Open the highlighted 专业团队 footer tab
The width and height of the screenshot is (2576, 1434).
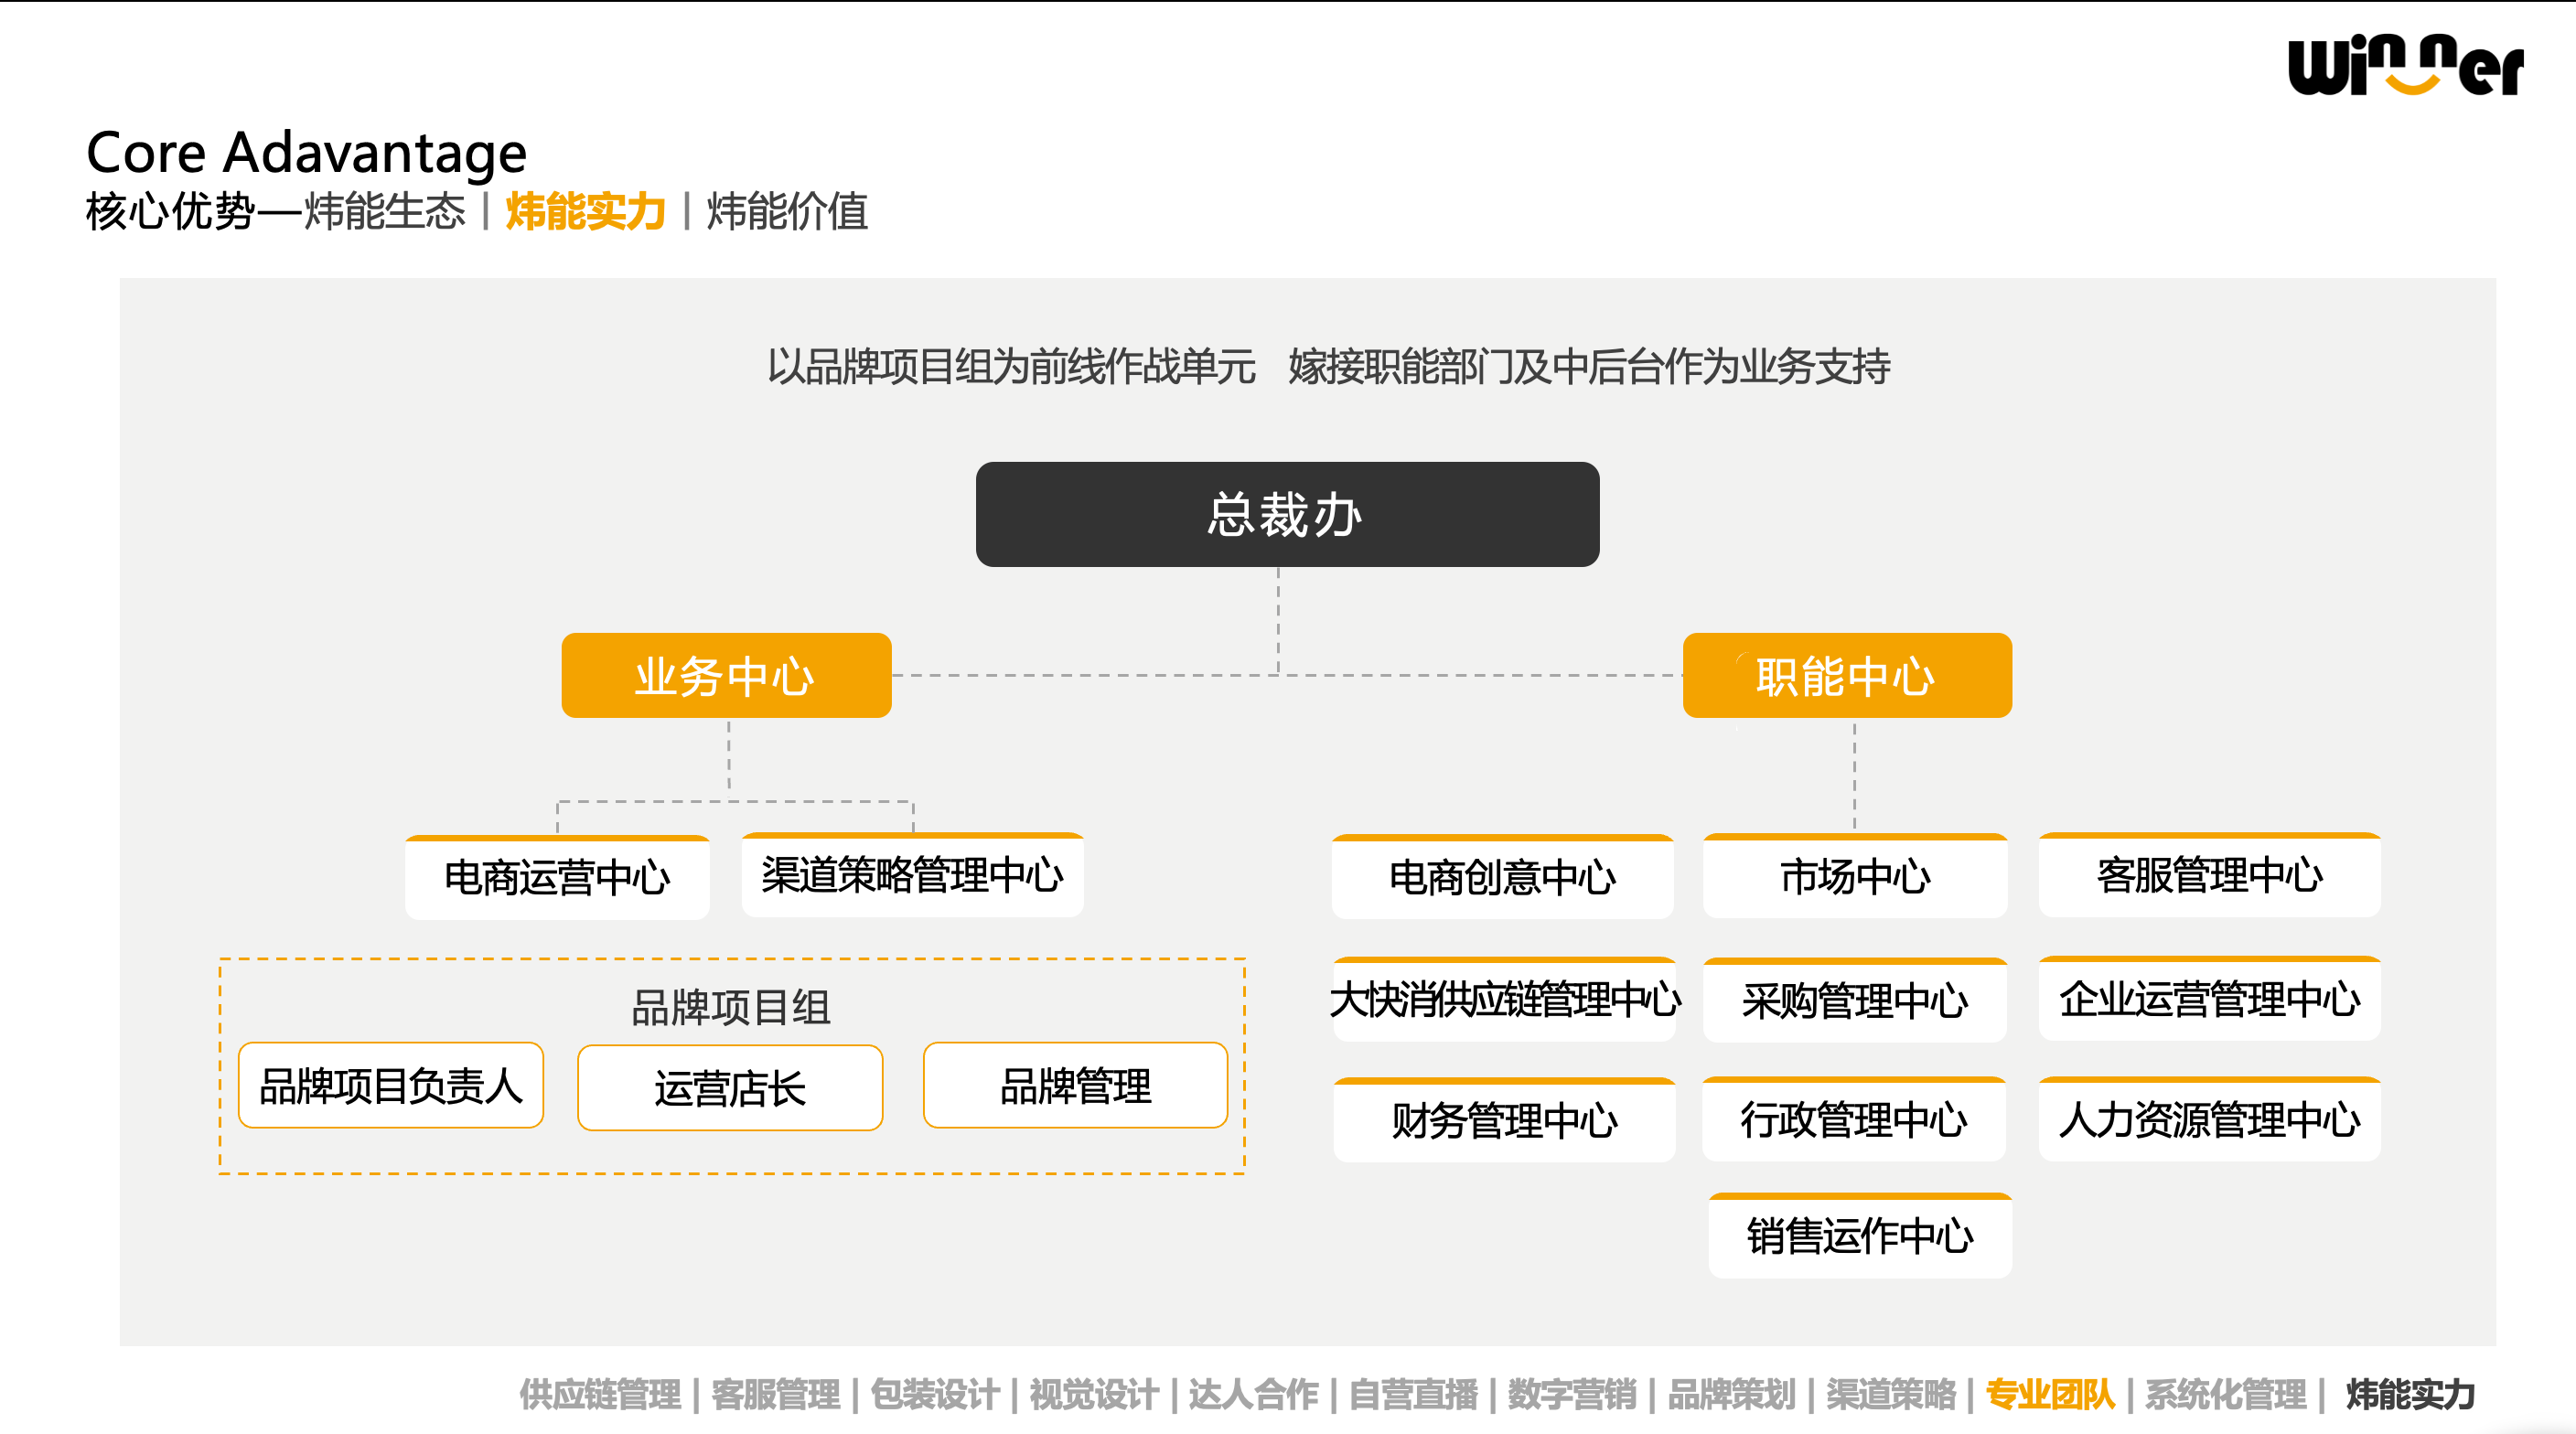[x=2050, y=1394]
